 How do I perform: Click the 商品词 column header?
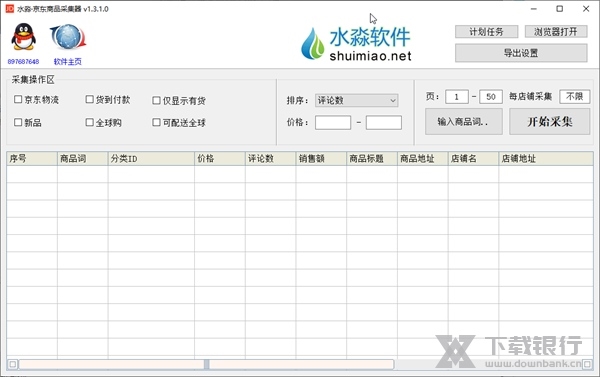(x=83, y=158)
